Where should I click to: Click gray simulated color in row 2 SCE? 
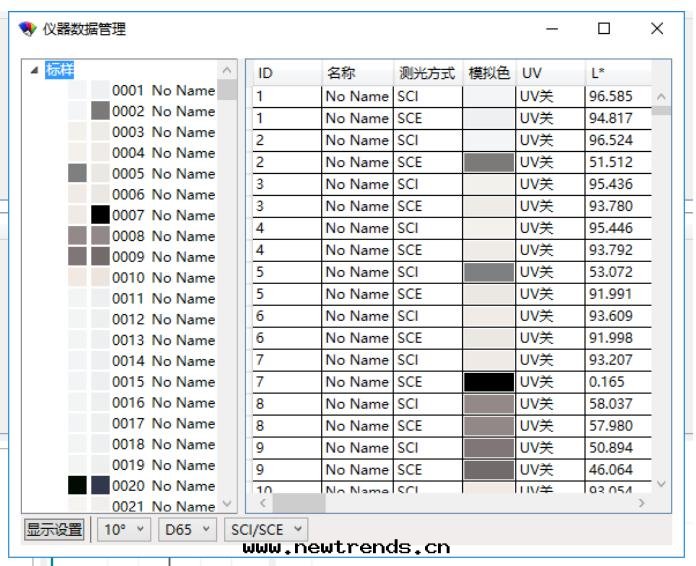[488, 163]
